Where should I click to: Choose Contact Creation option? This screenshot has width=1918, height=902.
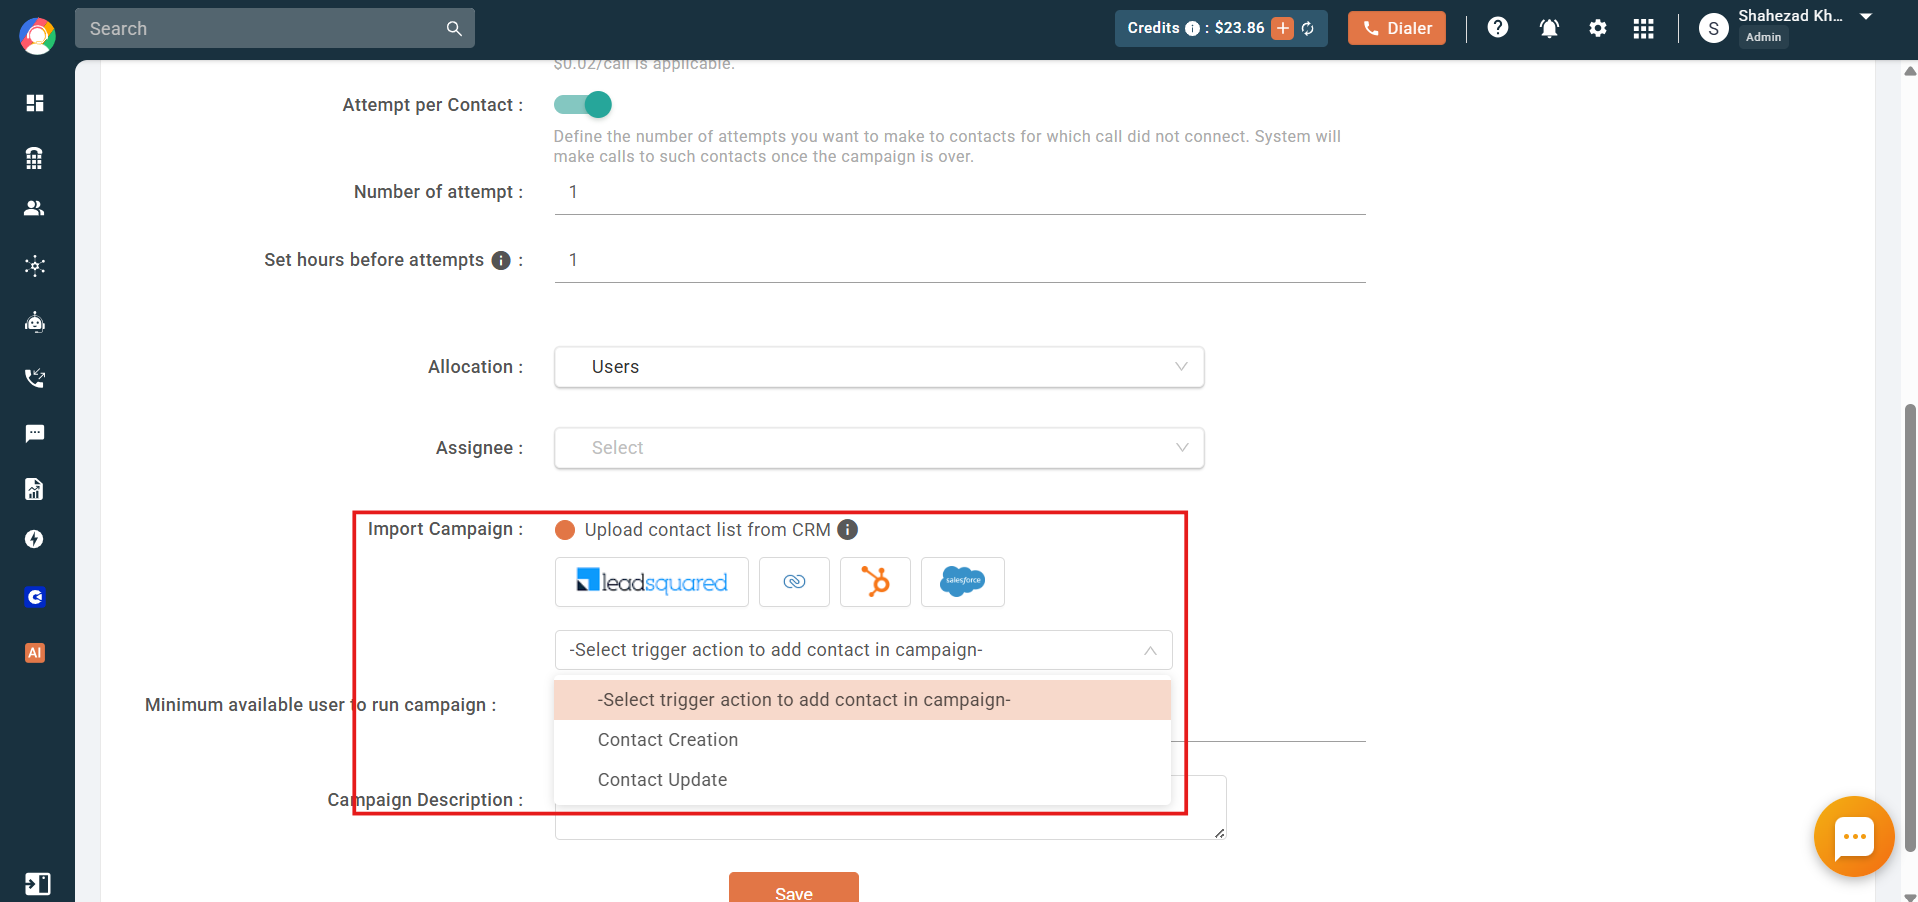[862, 740]
